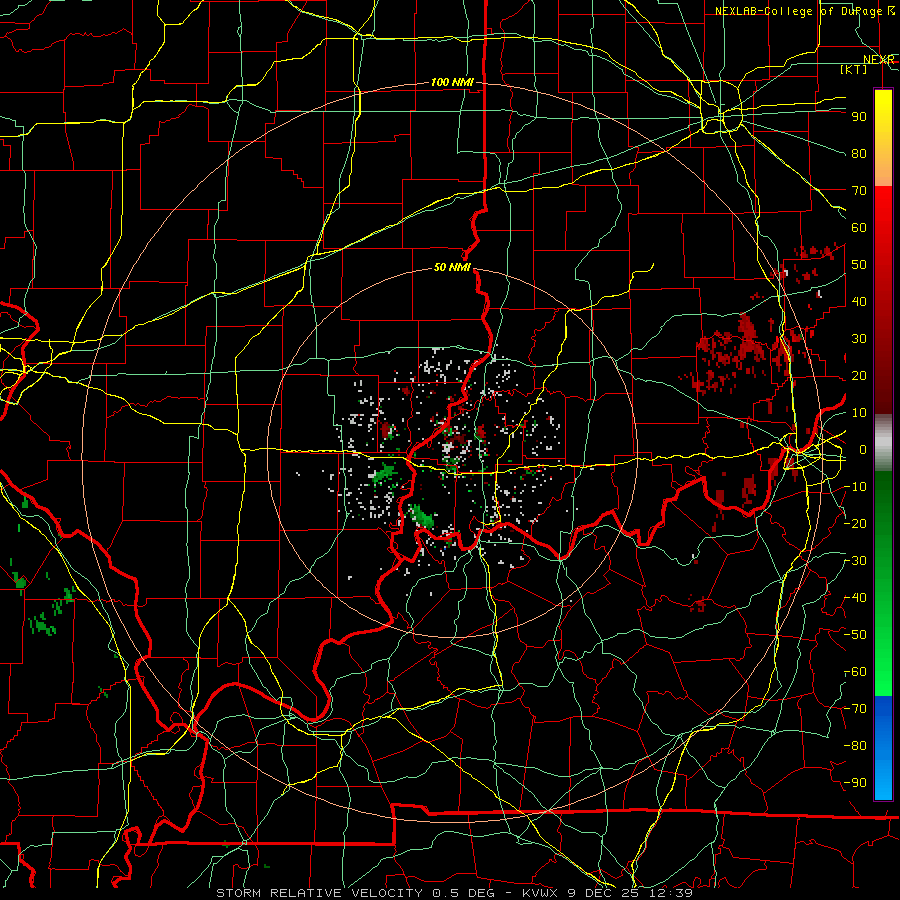Click the NEXR label above the color scale
Image resolution: width=900 pixels, height=900 pixels.
(x=879, y=60)
